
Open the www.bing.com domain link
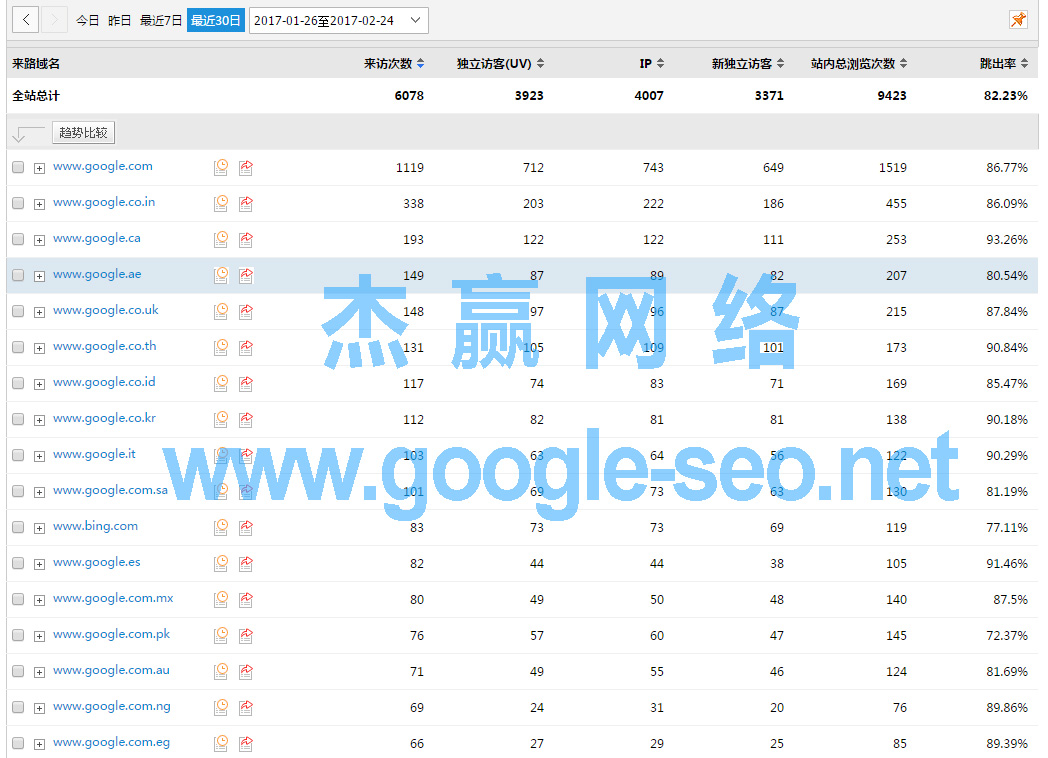pyautogui.click(x=96, y=526)
